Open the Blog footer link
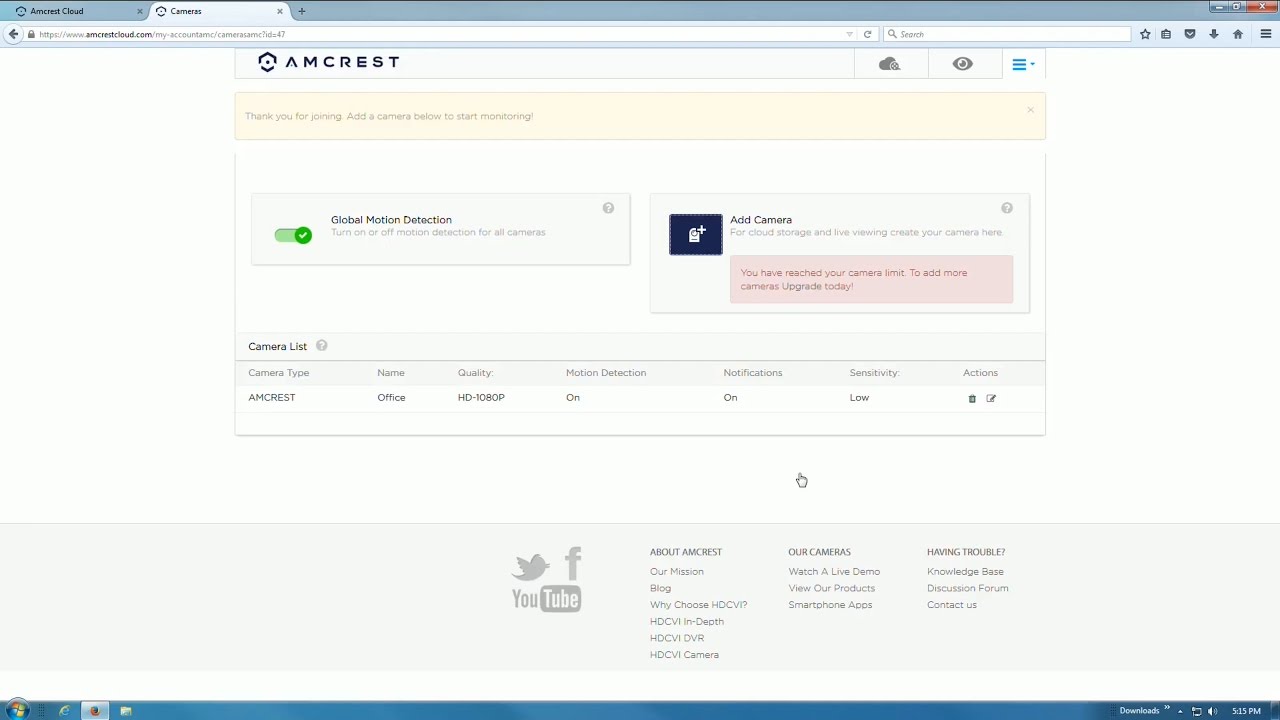The width and height of the screenshot is (1280, 720). click(x=660, y=588)
